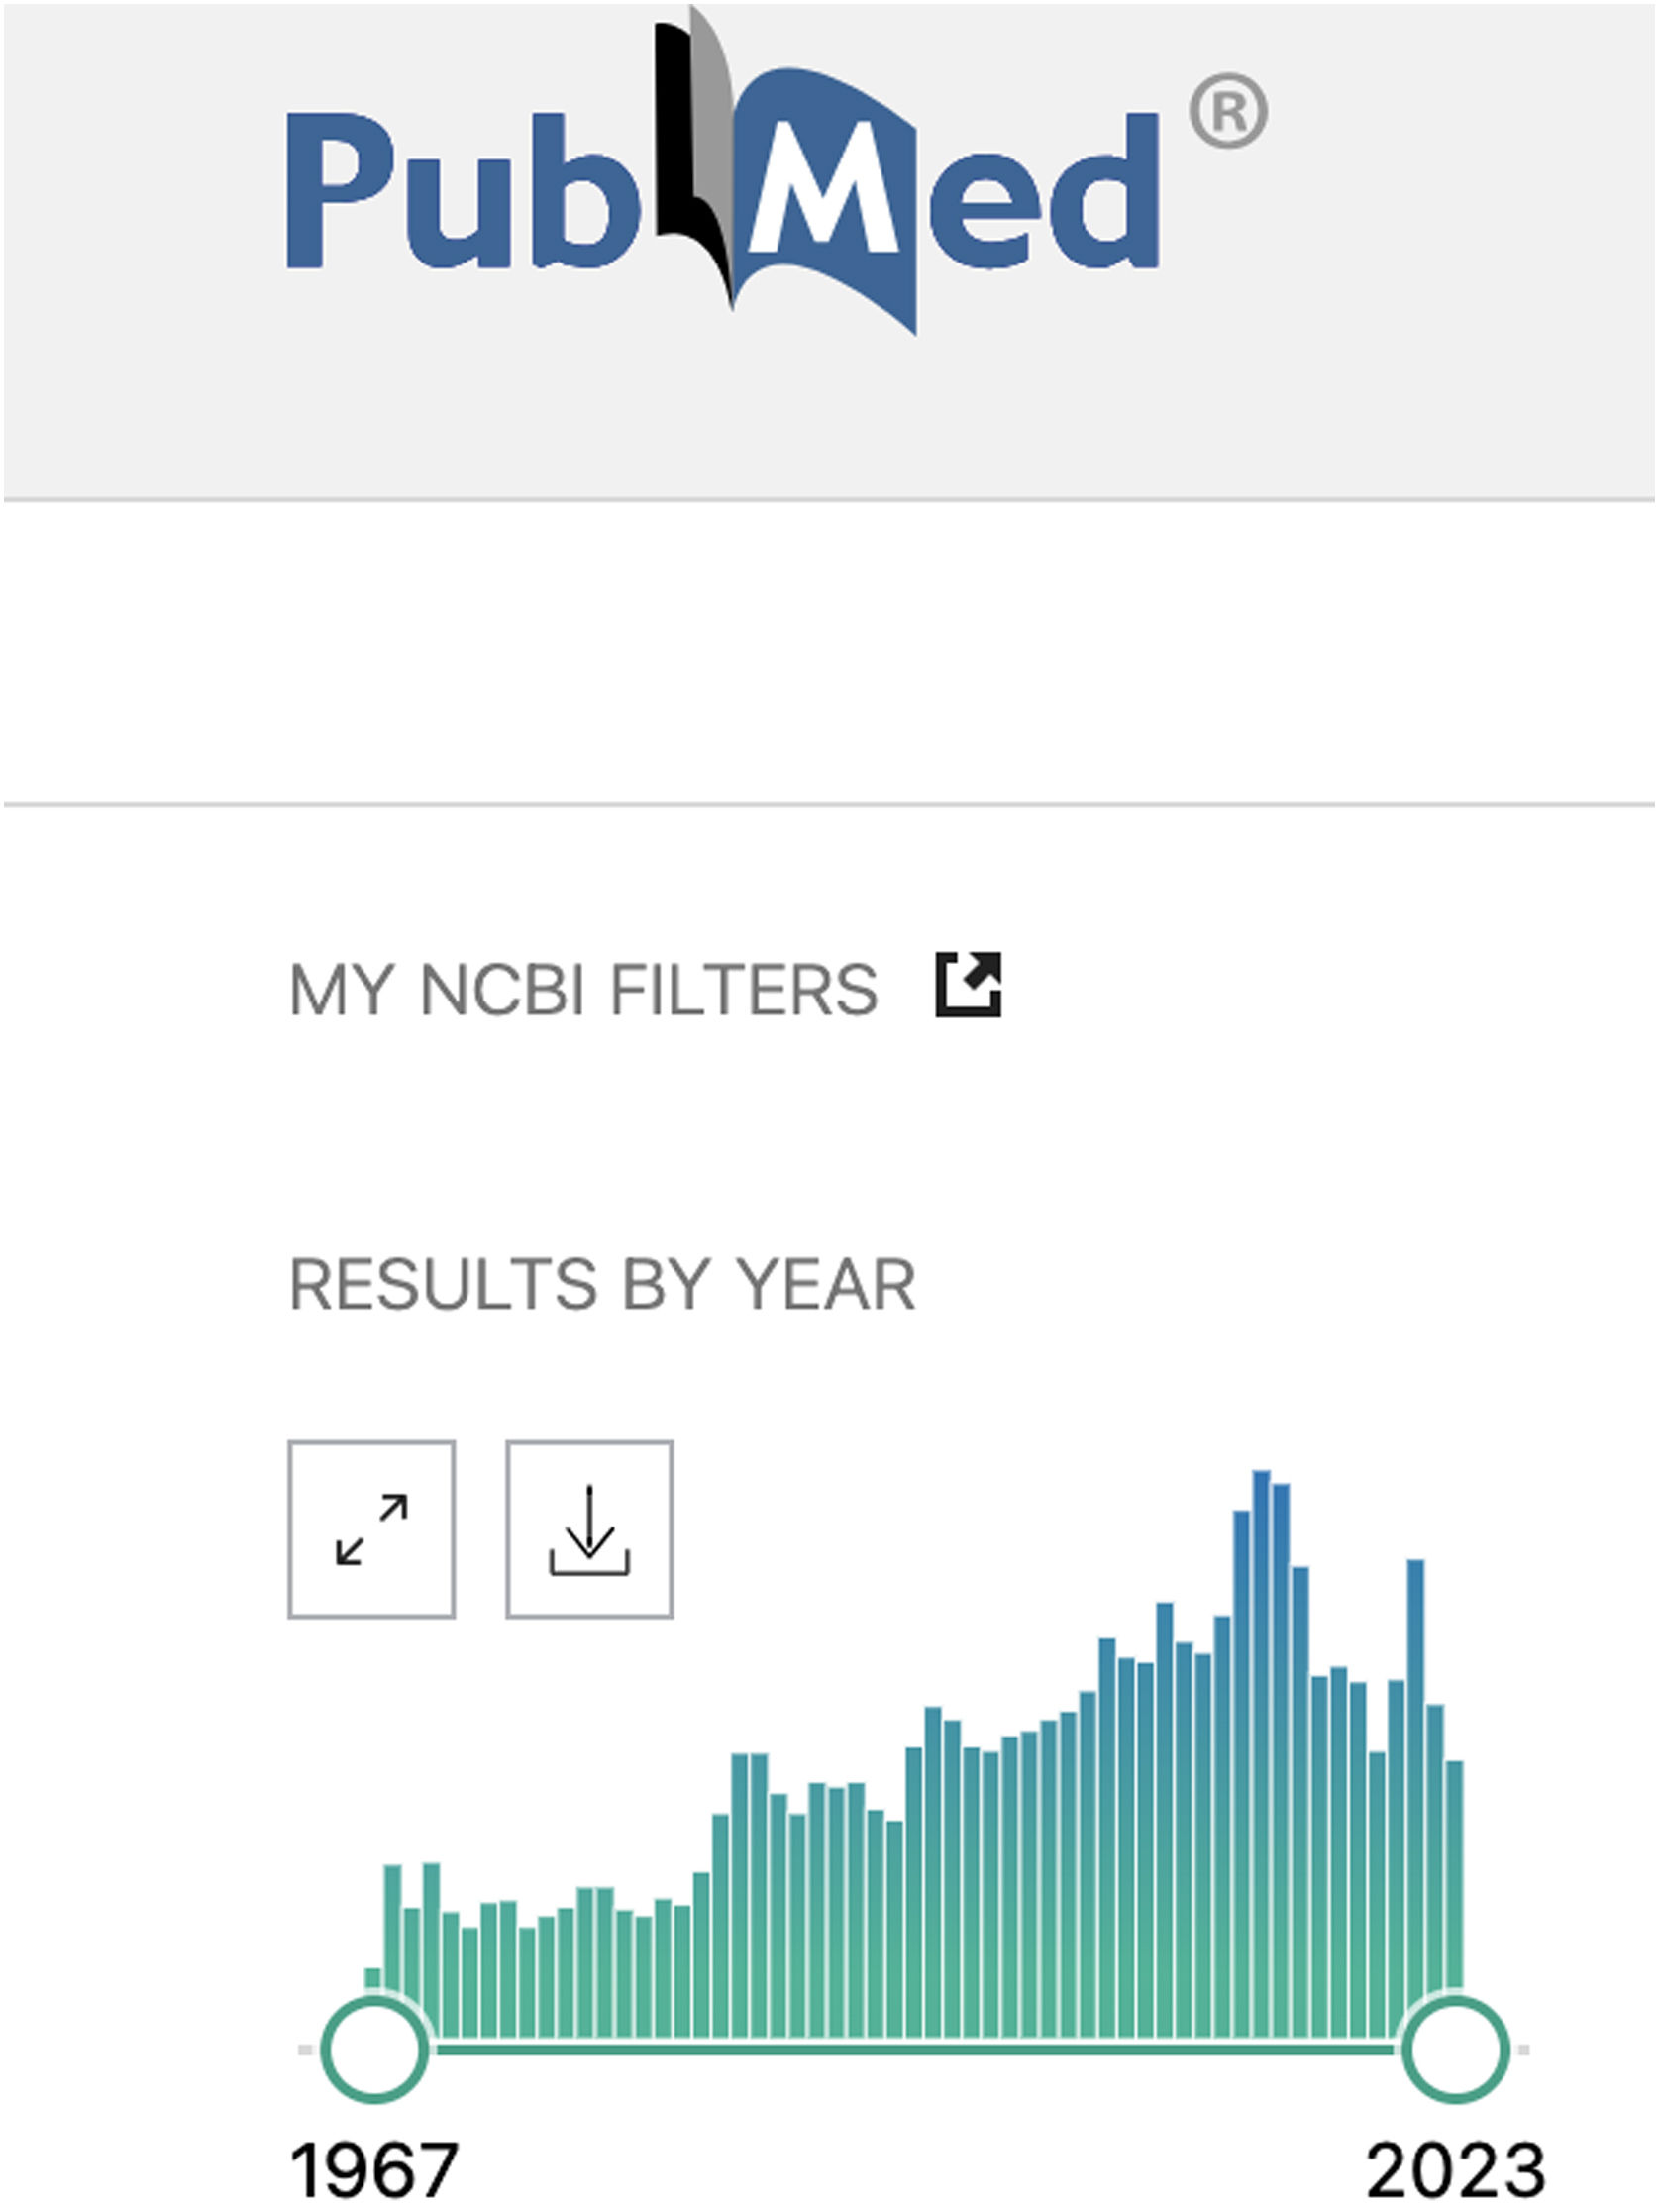Grab the left slider handle at 1967
Image resolution: width=1659 pixels, height=2212 pixels.
click(375, 2049)
